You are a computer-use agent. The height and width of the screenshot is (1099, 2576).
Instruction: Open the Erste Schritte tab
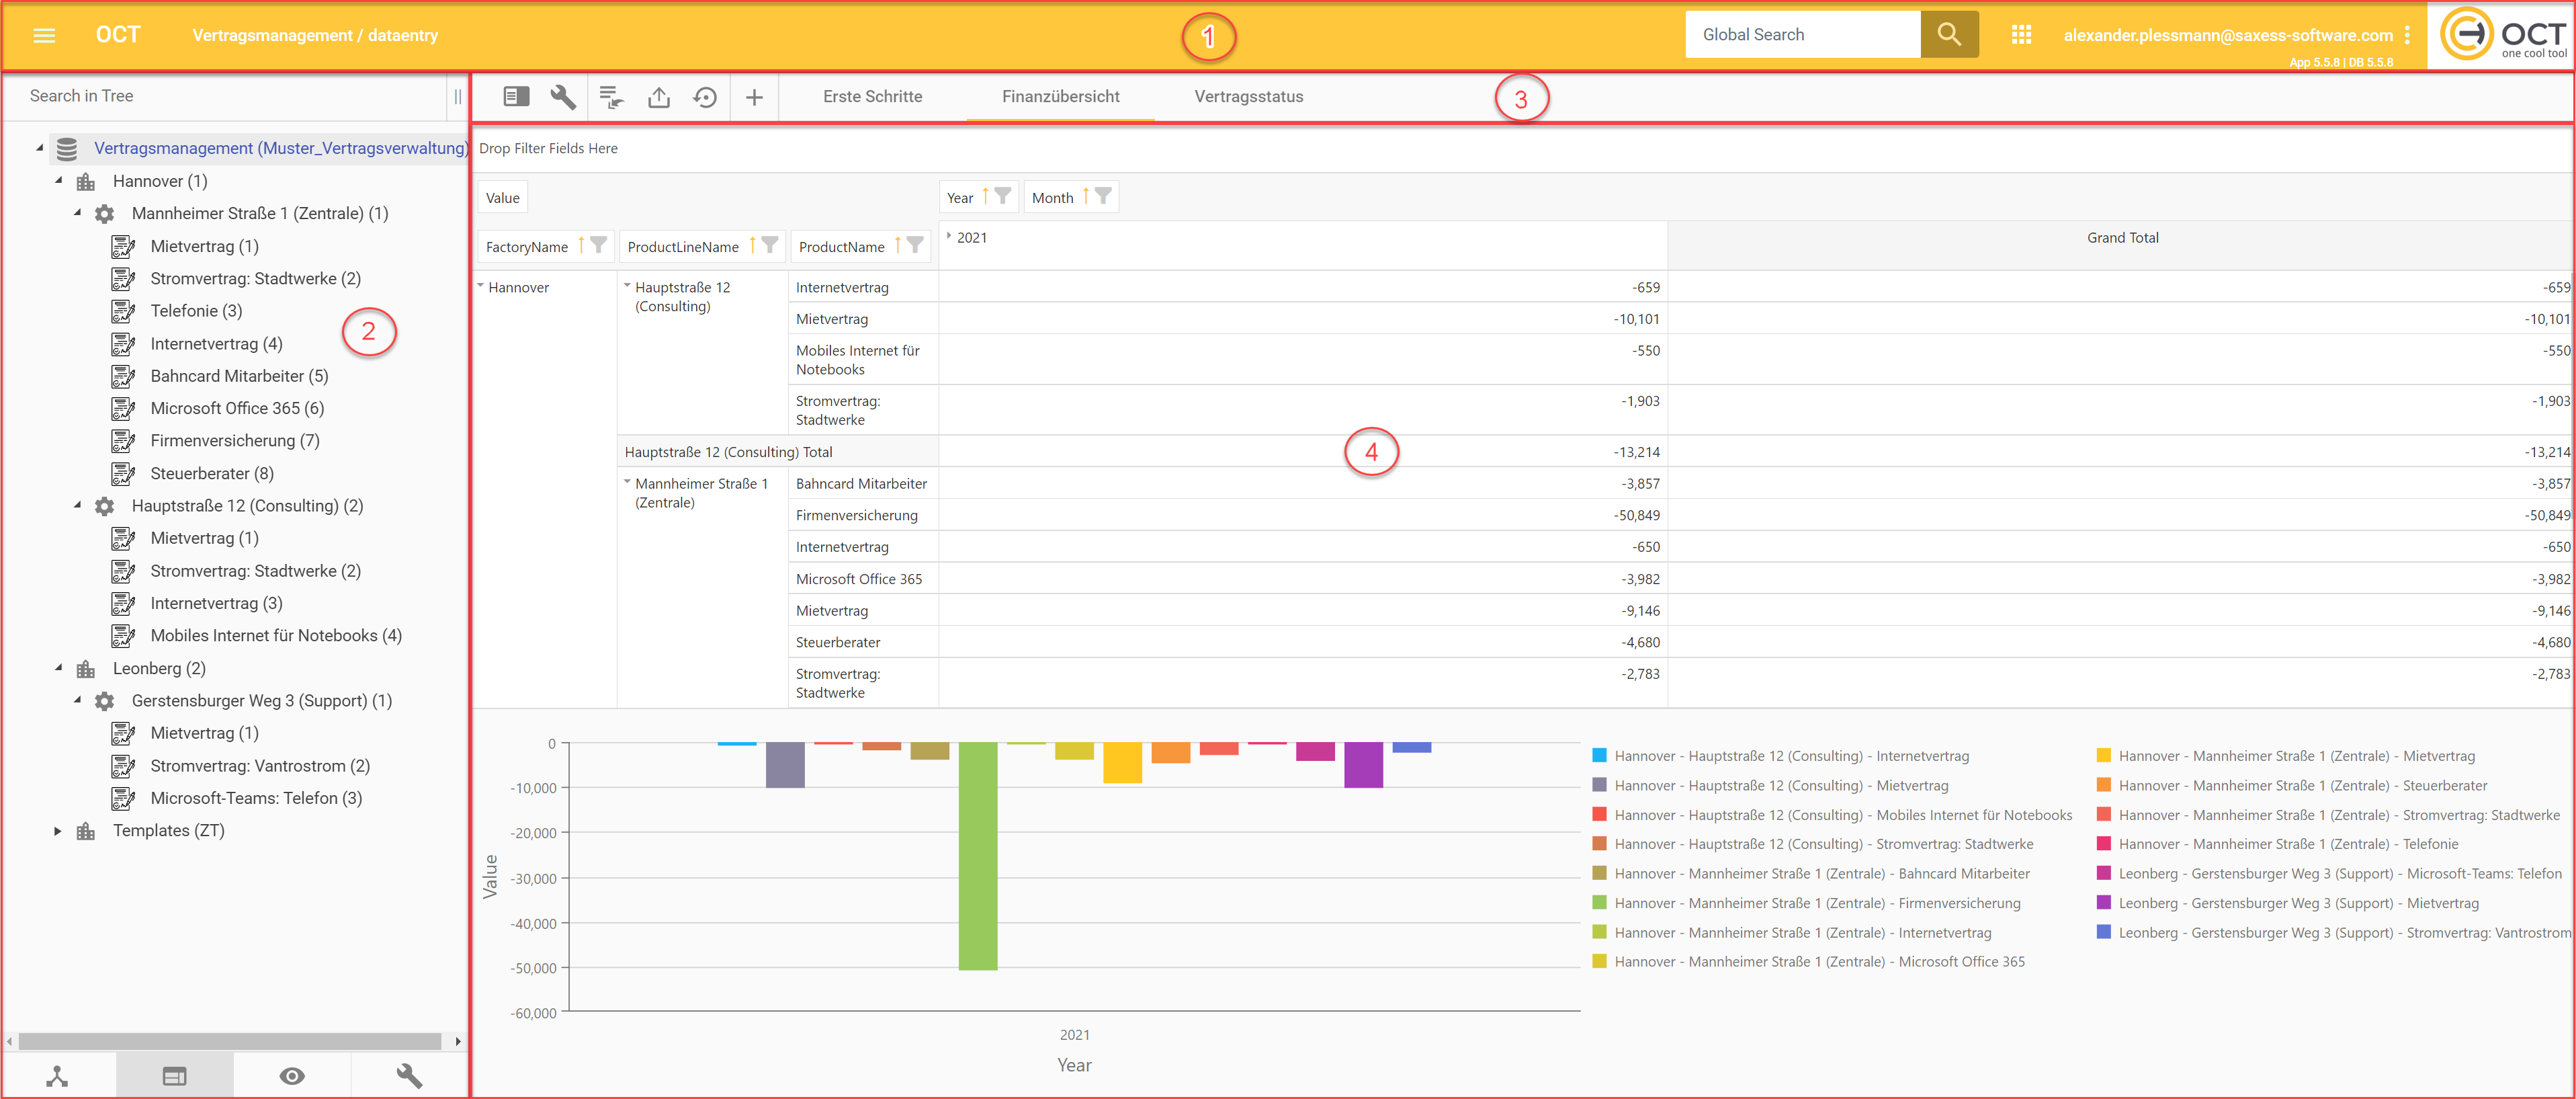(x=872, y=97)
